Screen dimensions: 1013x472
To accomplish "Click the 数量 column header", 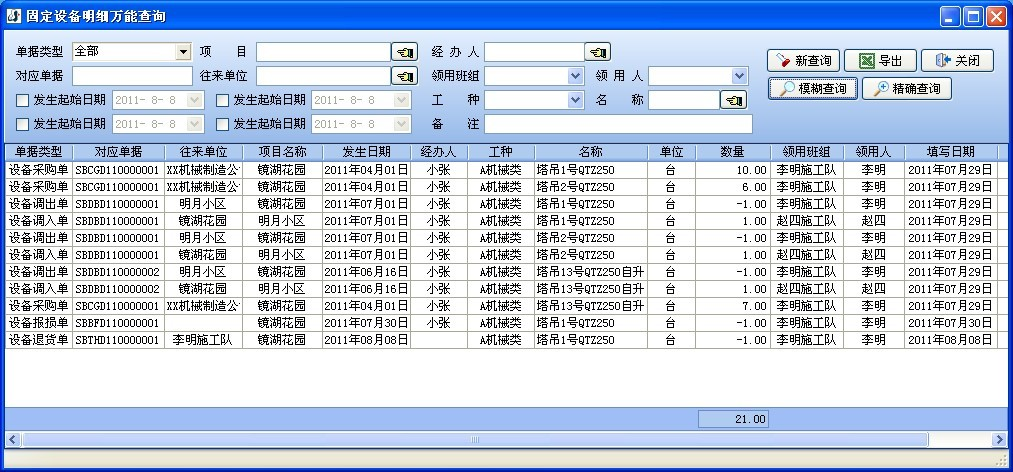I will coord(733,152).
